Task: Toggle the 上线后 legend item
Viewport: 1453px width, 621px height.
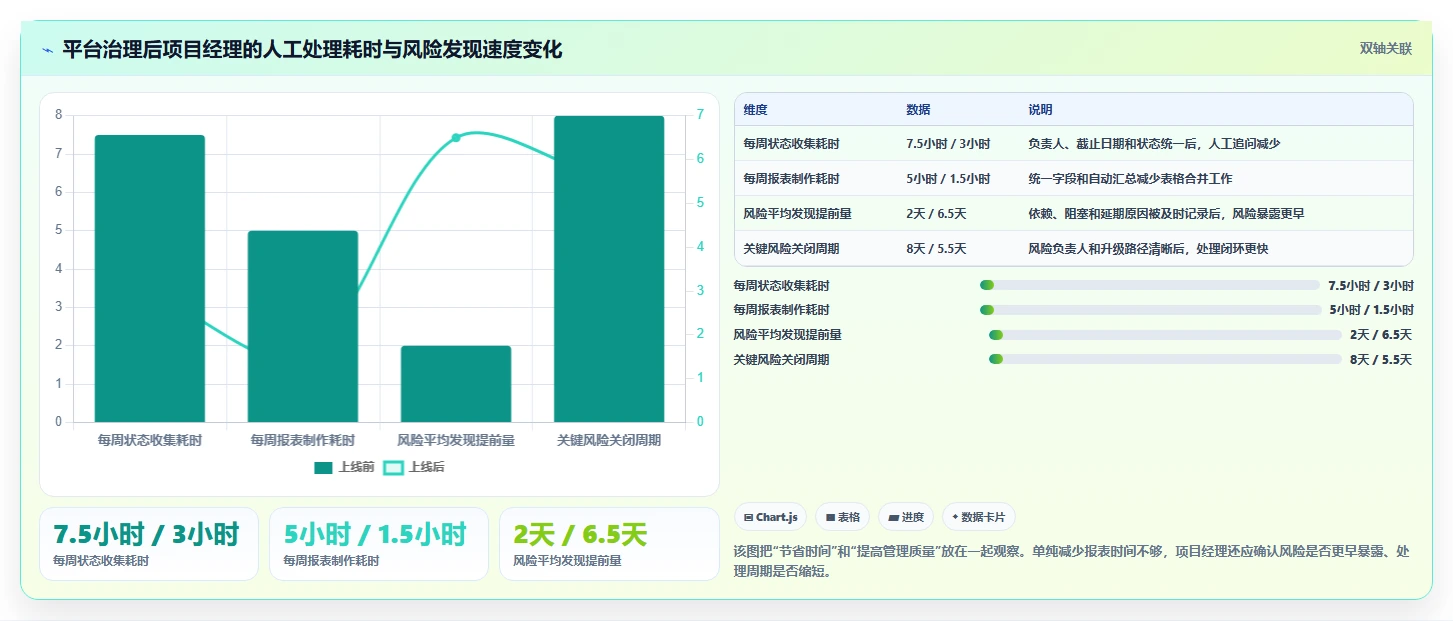Action: (414, 467)
